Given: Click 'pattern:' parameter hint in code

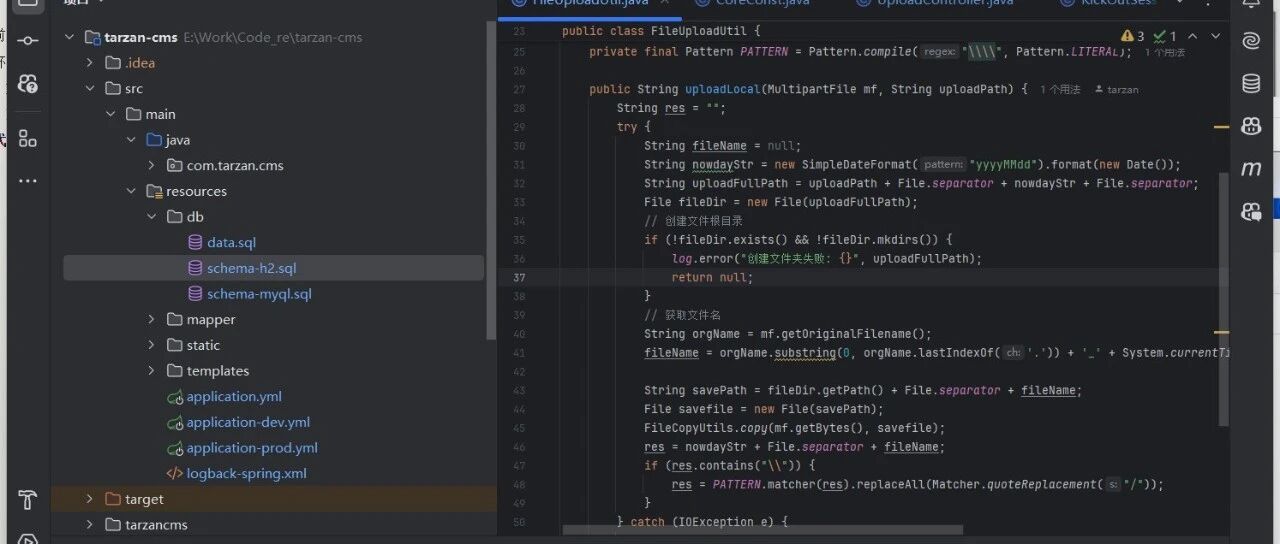Looking at the screenshot, I should click(x=943, y=165).
